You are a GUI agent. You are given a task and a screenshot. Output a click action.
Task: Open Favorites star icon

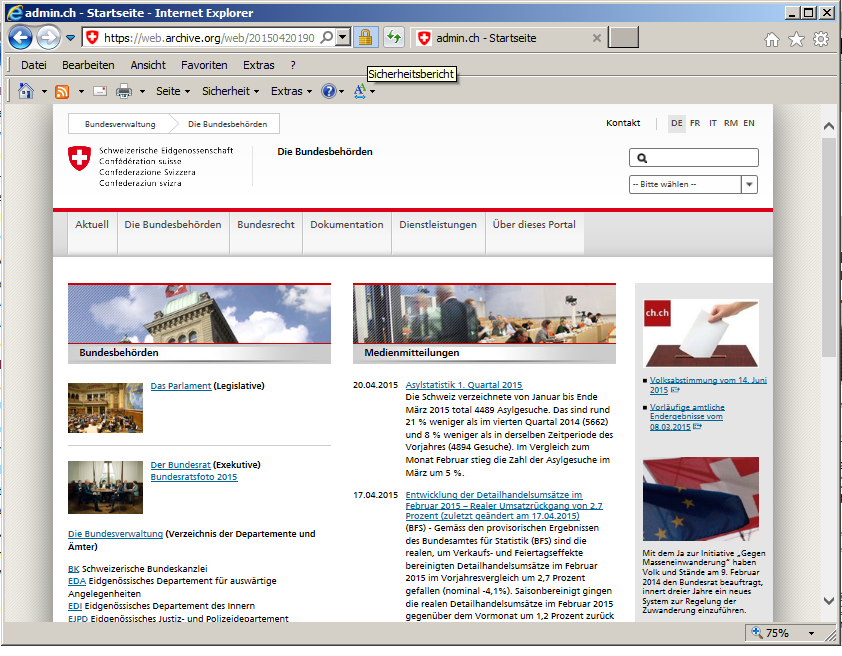pos(796,39)
